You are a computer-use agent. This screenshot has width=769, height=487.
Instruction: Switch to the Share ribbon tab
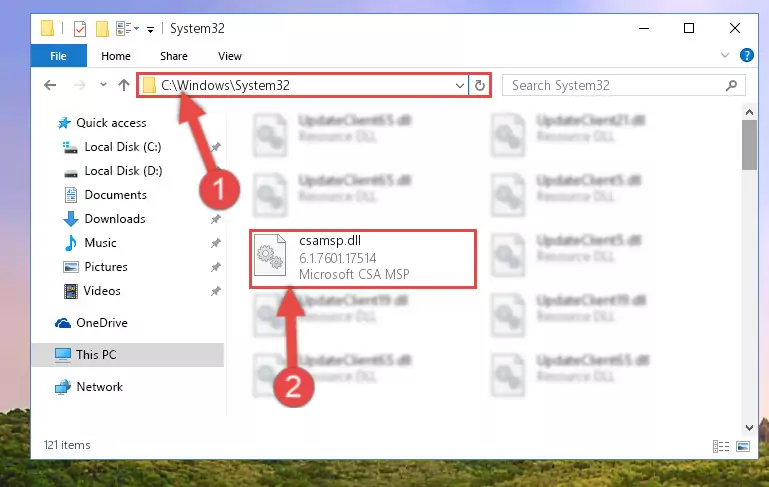point(174,56)
